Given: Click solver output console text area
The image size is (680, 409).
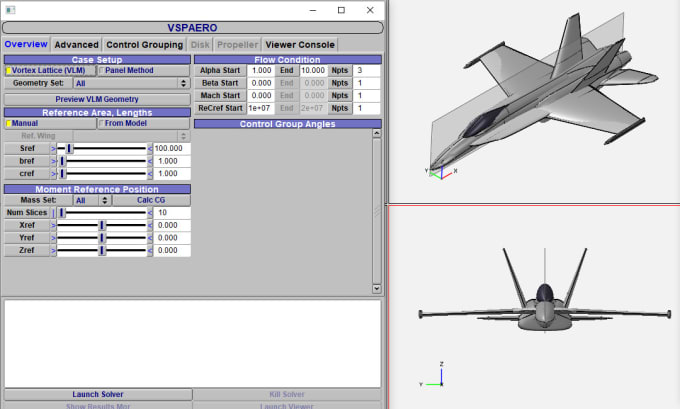Looking at the screenshot, I should click(x=193, y=344).
